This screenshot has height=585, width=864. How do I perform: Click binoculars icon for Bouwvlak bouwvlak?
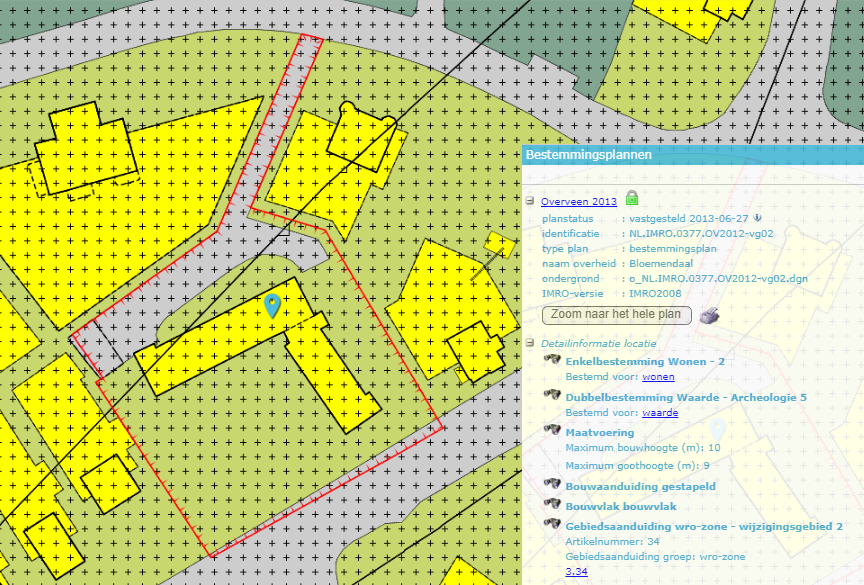tap(552, 504)
